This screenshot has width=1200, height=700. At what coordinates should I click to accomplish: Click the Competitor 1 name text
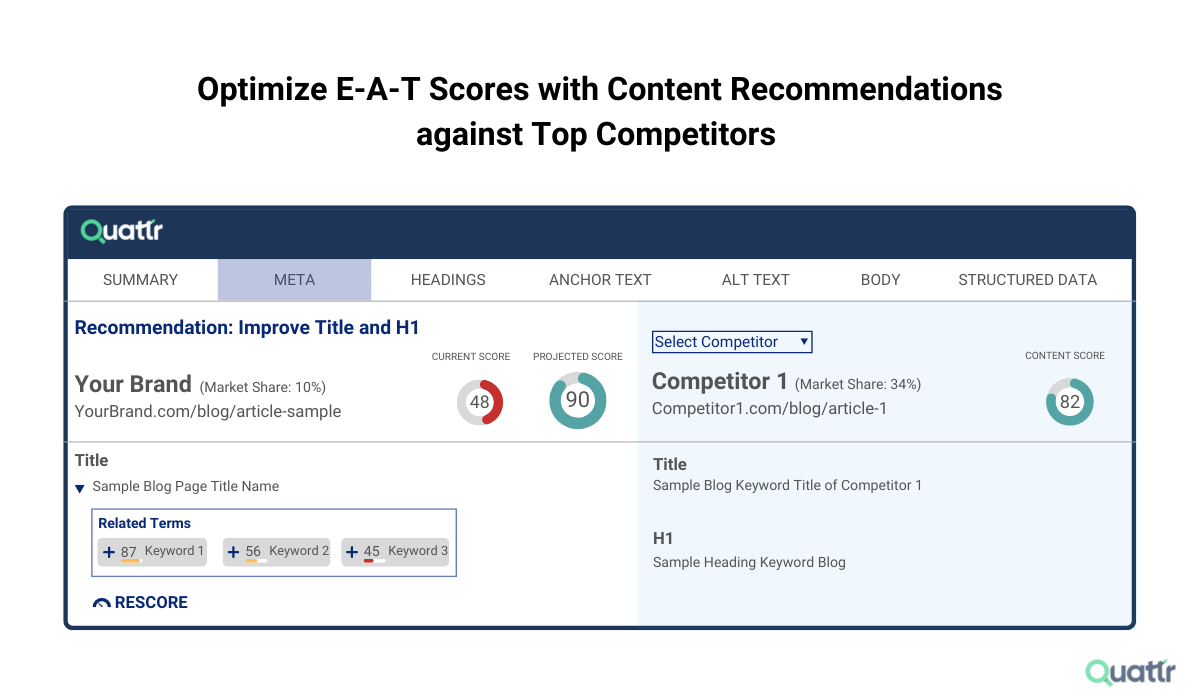pos(719,381)
